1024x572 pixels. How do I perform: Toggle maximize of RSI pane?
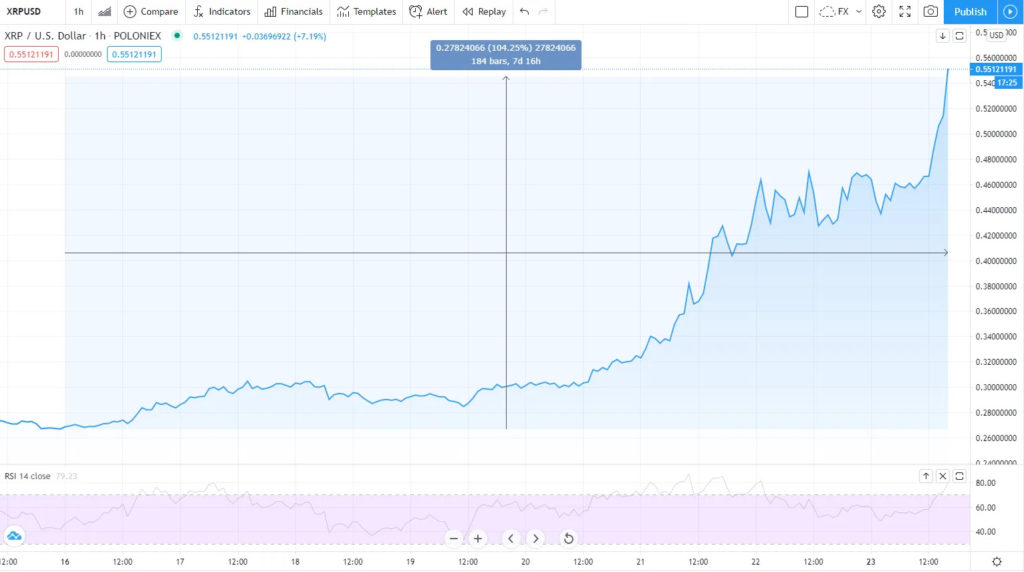(x=959, y=476)
